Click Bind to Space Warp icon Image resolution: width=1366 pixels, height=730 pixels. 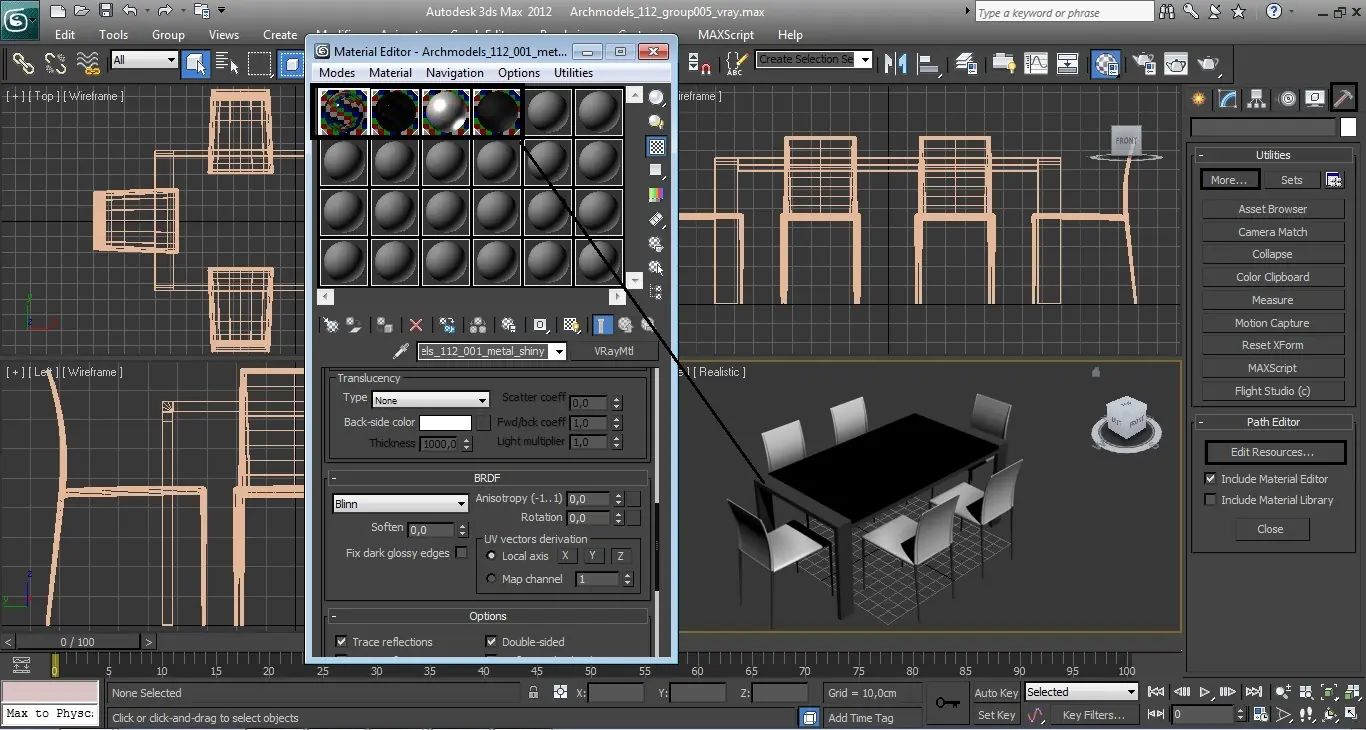[88, 64]
